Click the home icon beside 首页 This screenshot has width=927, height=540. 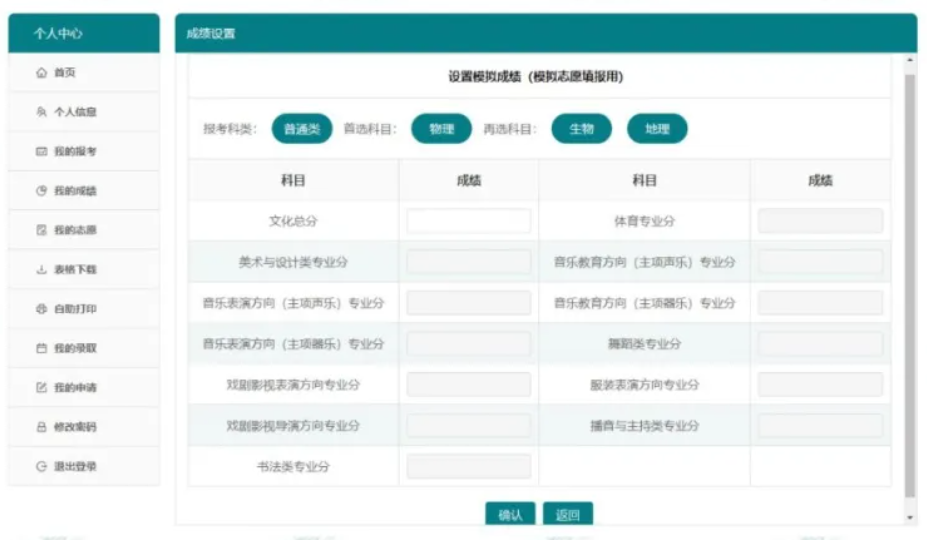[41, 73]
